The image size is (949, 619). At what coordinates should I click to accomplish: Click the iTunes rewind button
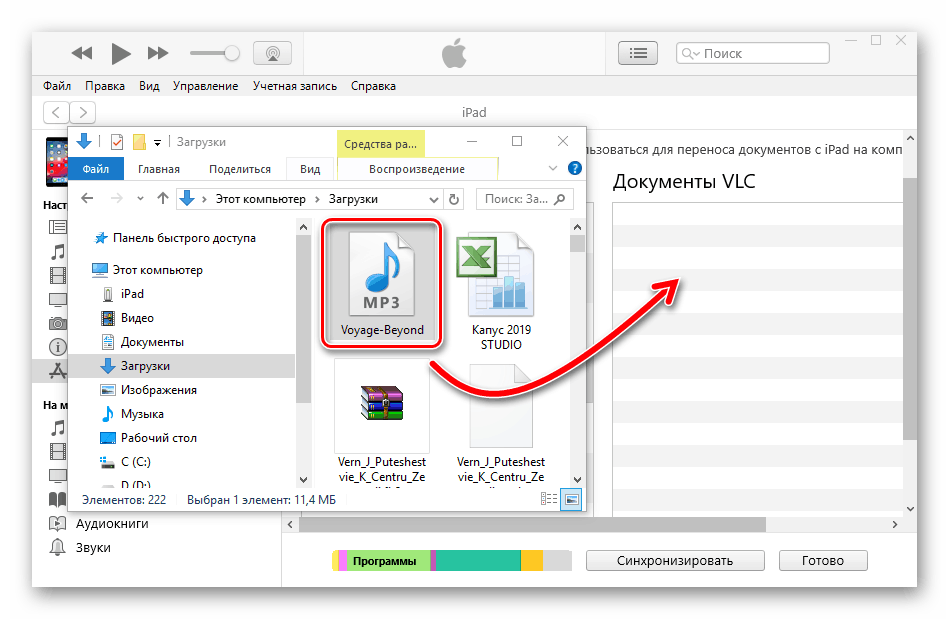(x=82, y=53)
